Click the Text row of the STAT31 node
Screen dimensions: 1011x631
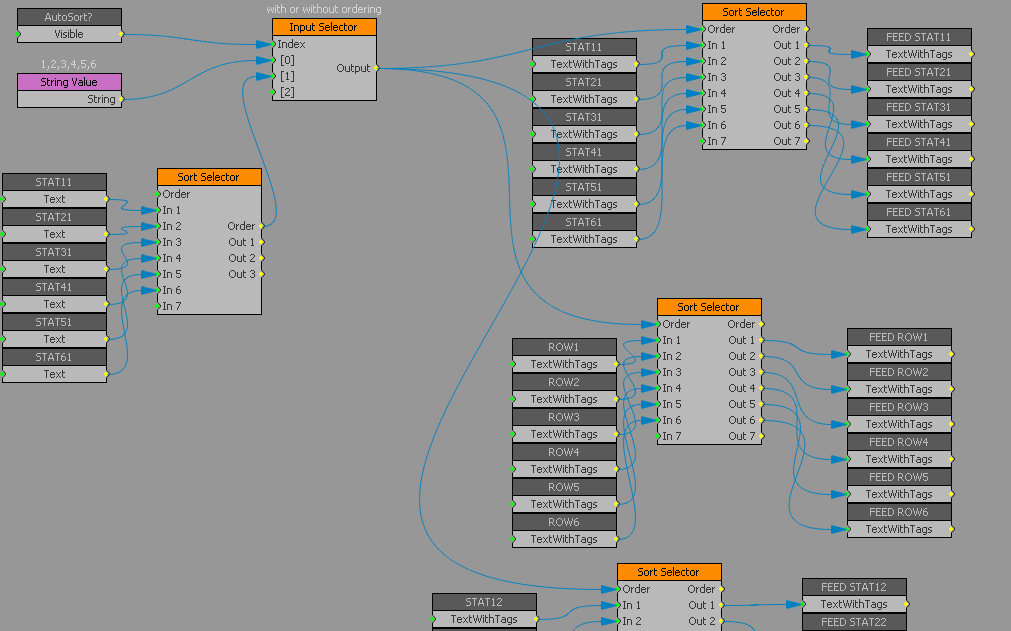coord(54,269)
